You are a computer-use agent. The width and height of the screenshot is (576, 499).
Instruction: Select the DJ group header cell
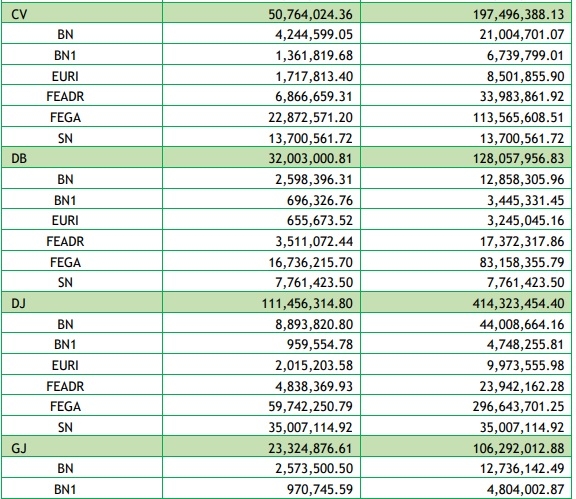(x=82, y=303)
